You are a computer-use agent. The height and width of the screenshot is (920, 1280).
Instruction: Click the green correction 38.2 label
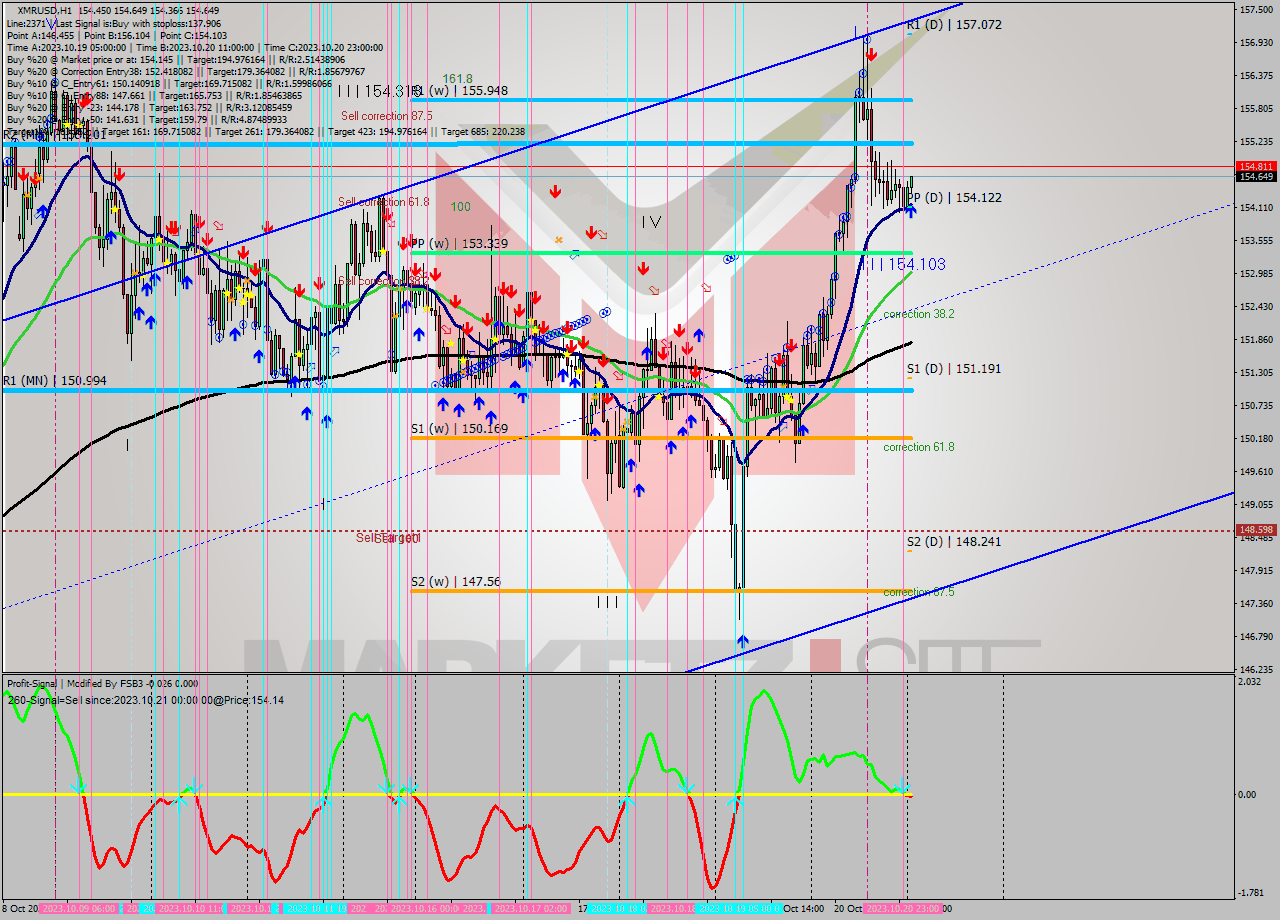point(918,314)
